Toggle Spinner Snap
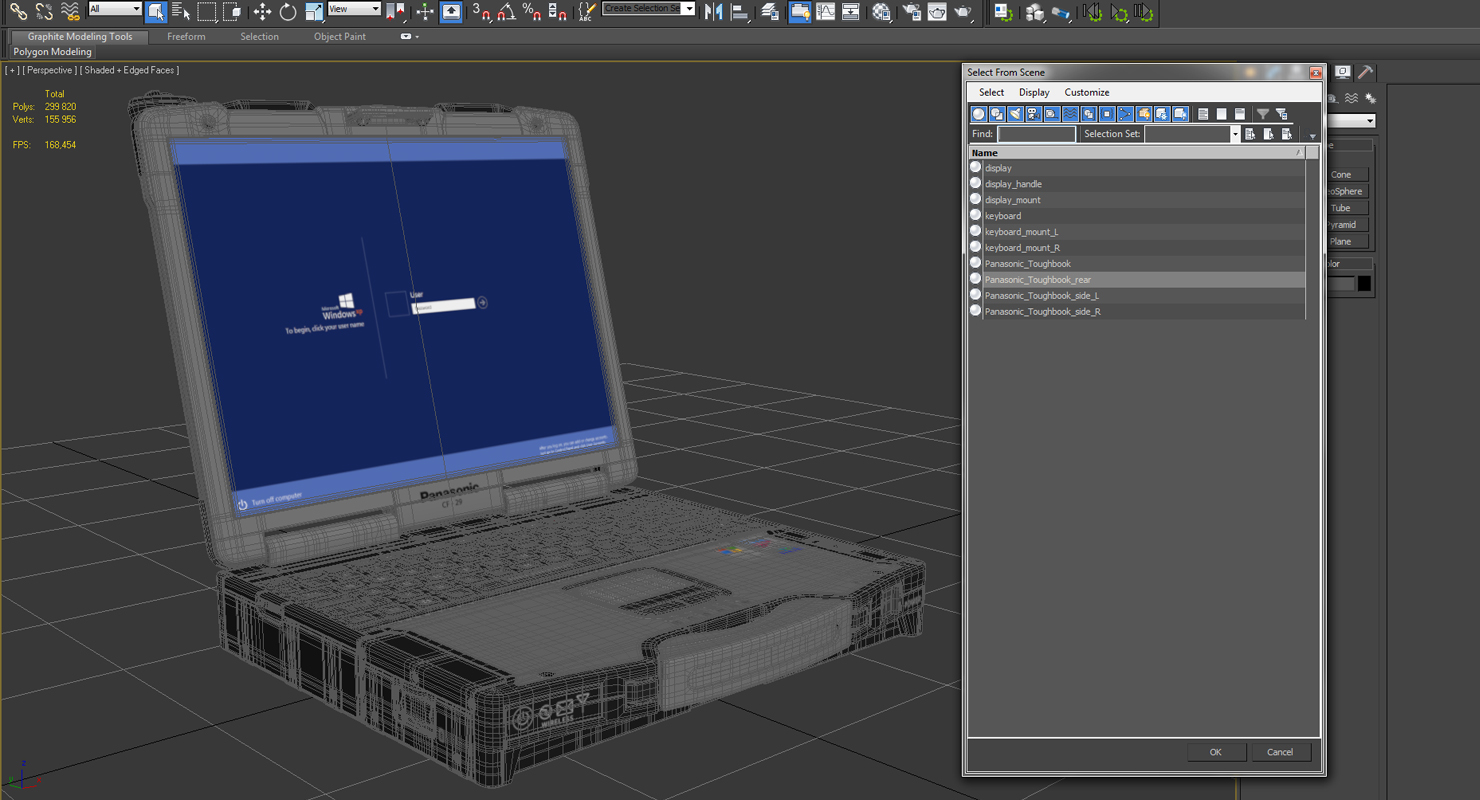The height and width of the screenshot is (800, 1480). click(558, 11)
